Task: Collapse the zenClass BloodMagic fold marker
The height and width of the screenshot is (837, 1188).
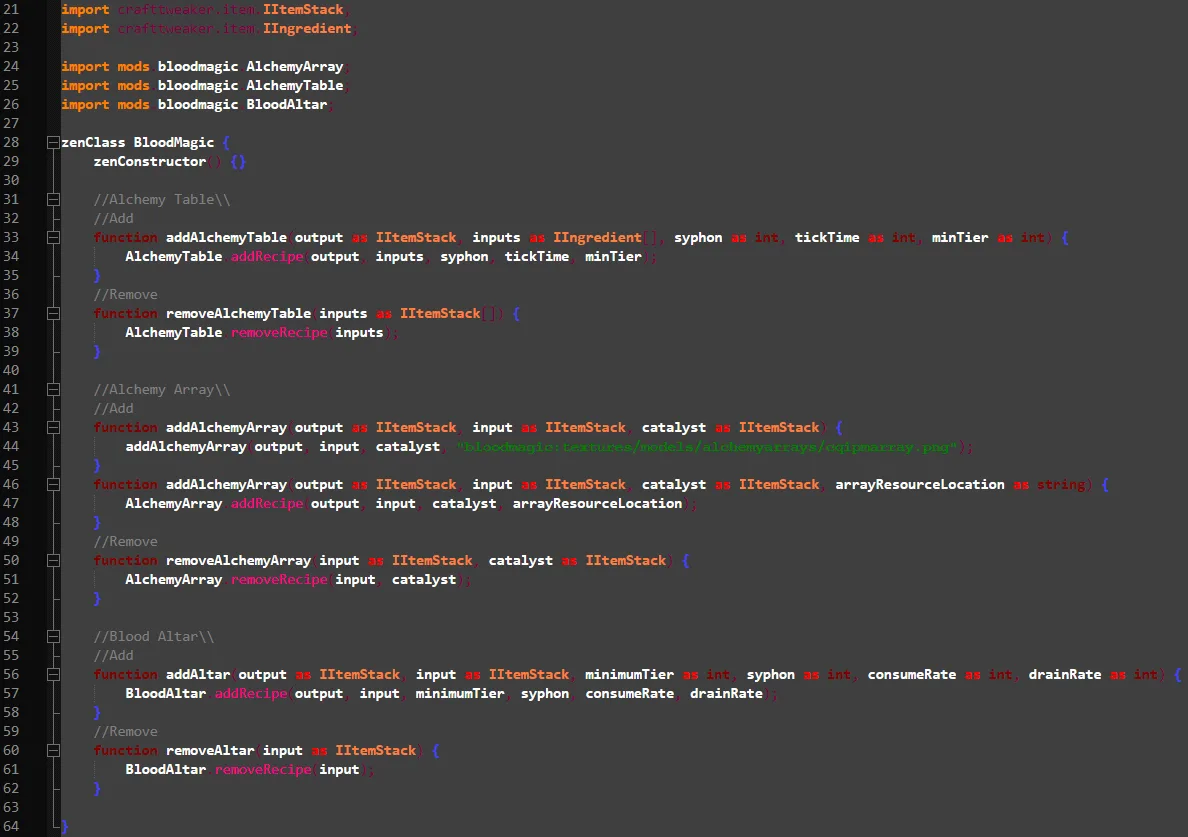Action: click(x=53, y=142)
